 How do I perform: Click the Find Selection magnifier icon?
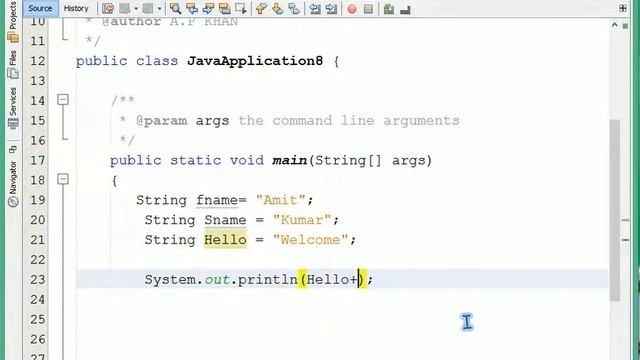176,9
